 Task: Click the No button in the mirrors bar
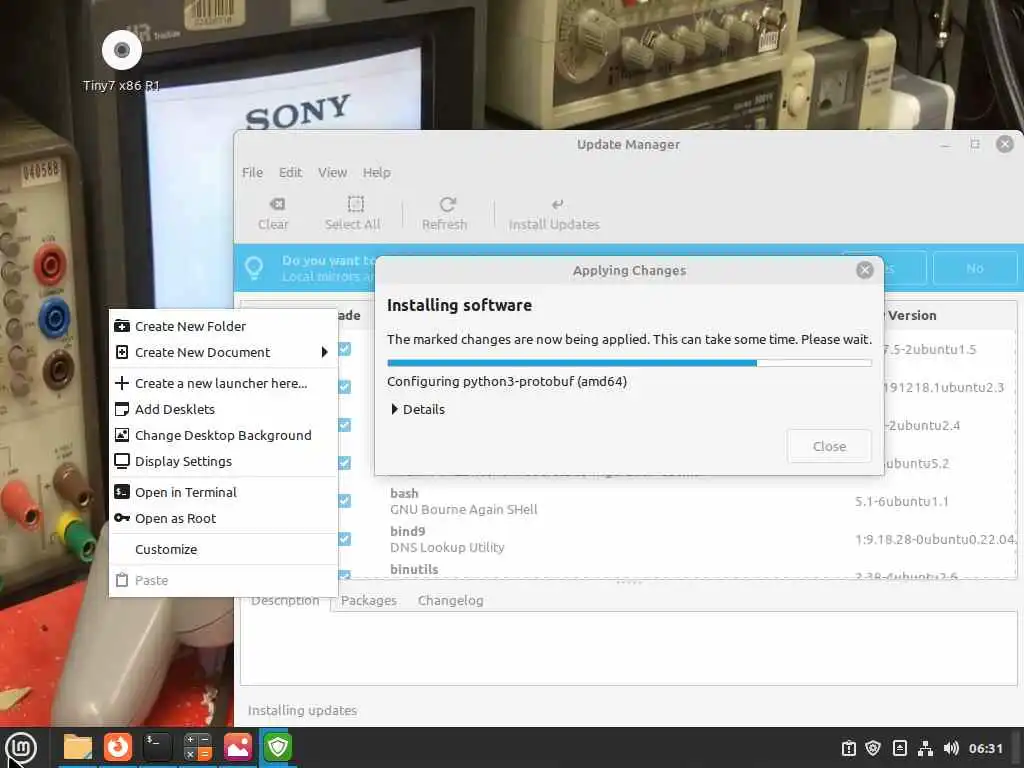[x=974, y=268]
